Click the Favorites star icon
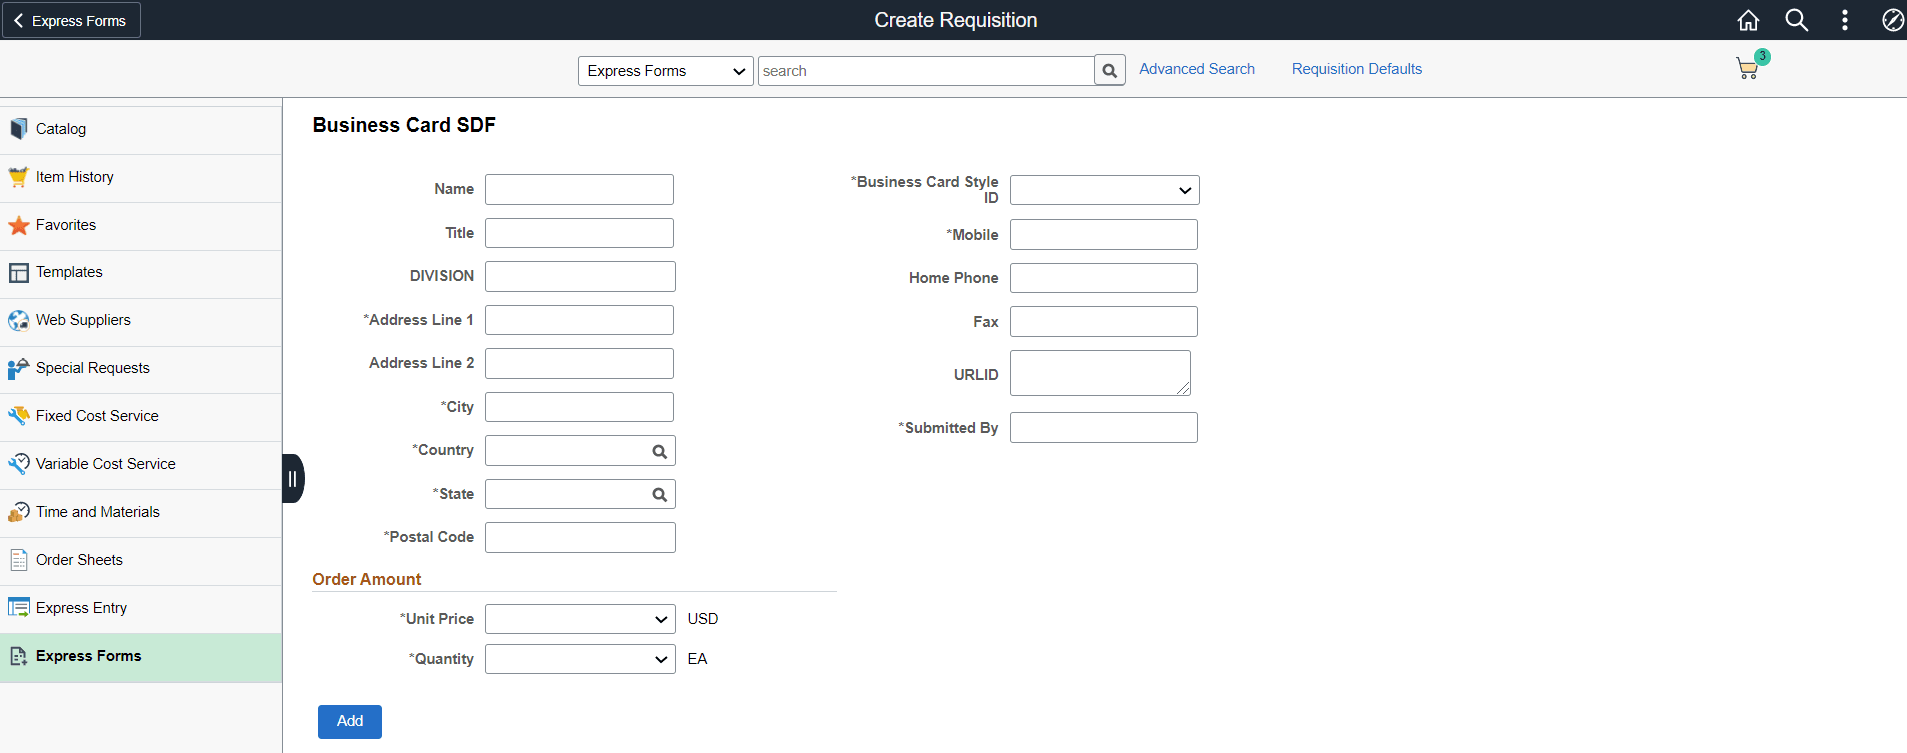This screenshot has width=1907, height=753. 19,225
